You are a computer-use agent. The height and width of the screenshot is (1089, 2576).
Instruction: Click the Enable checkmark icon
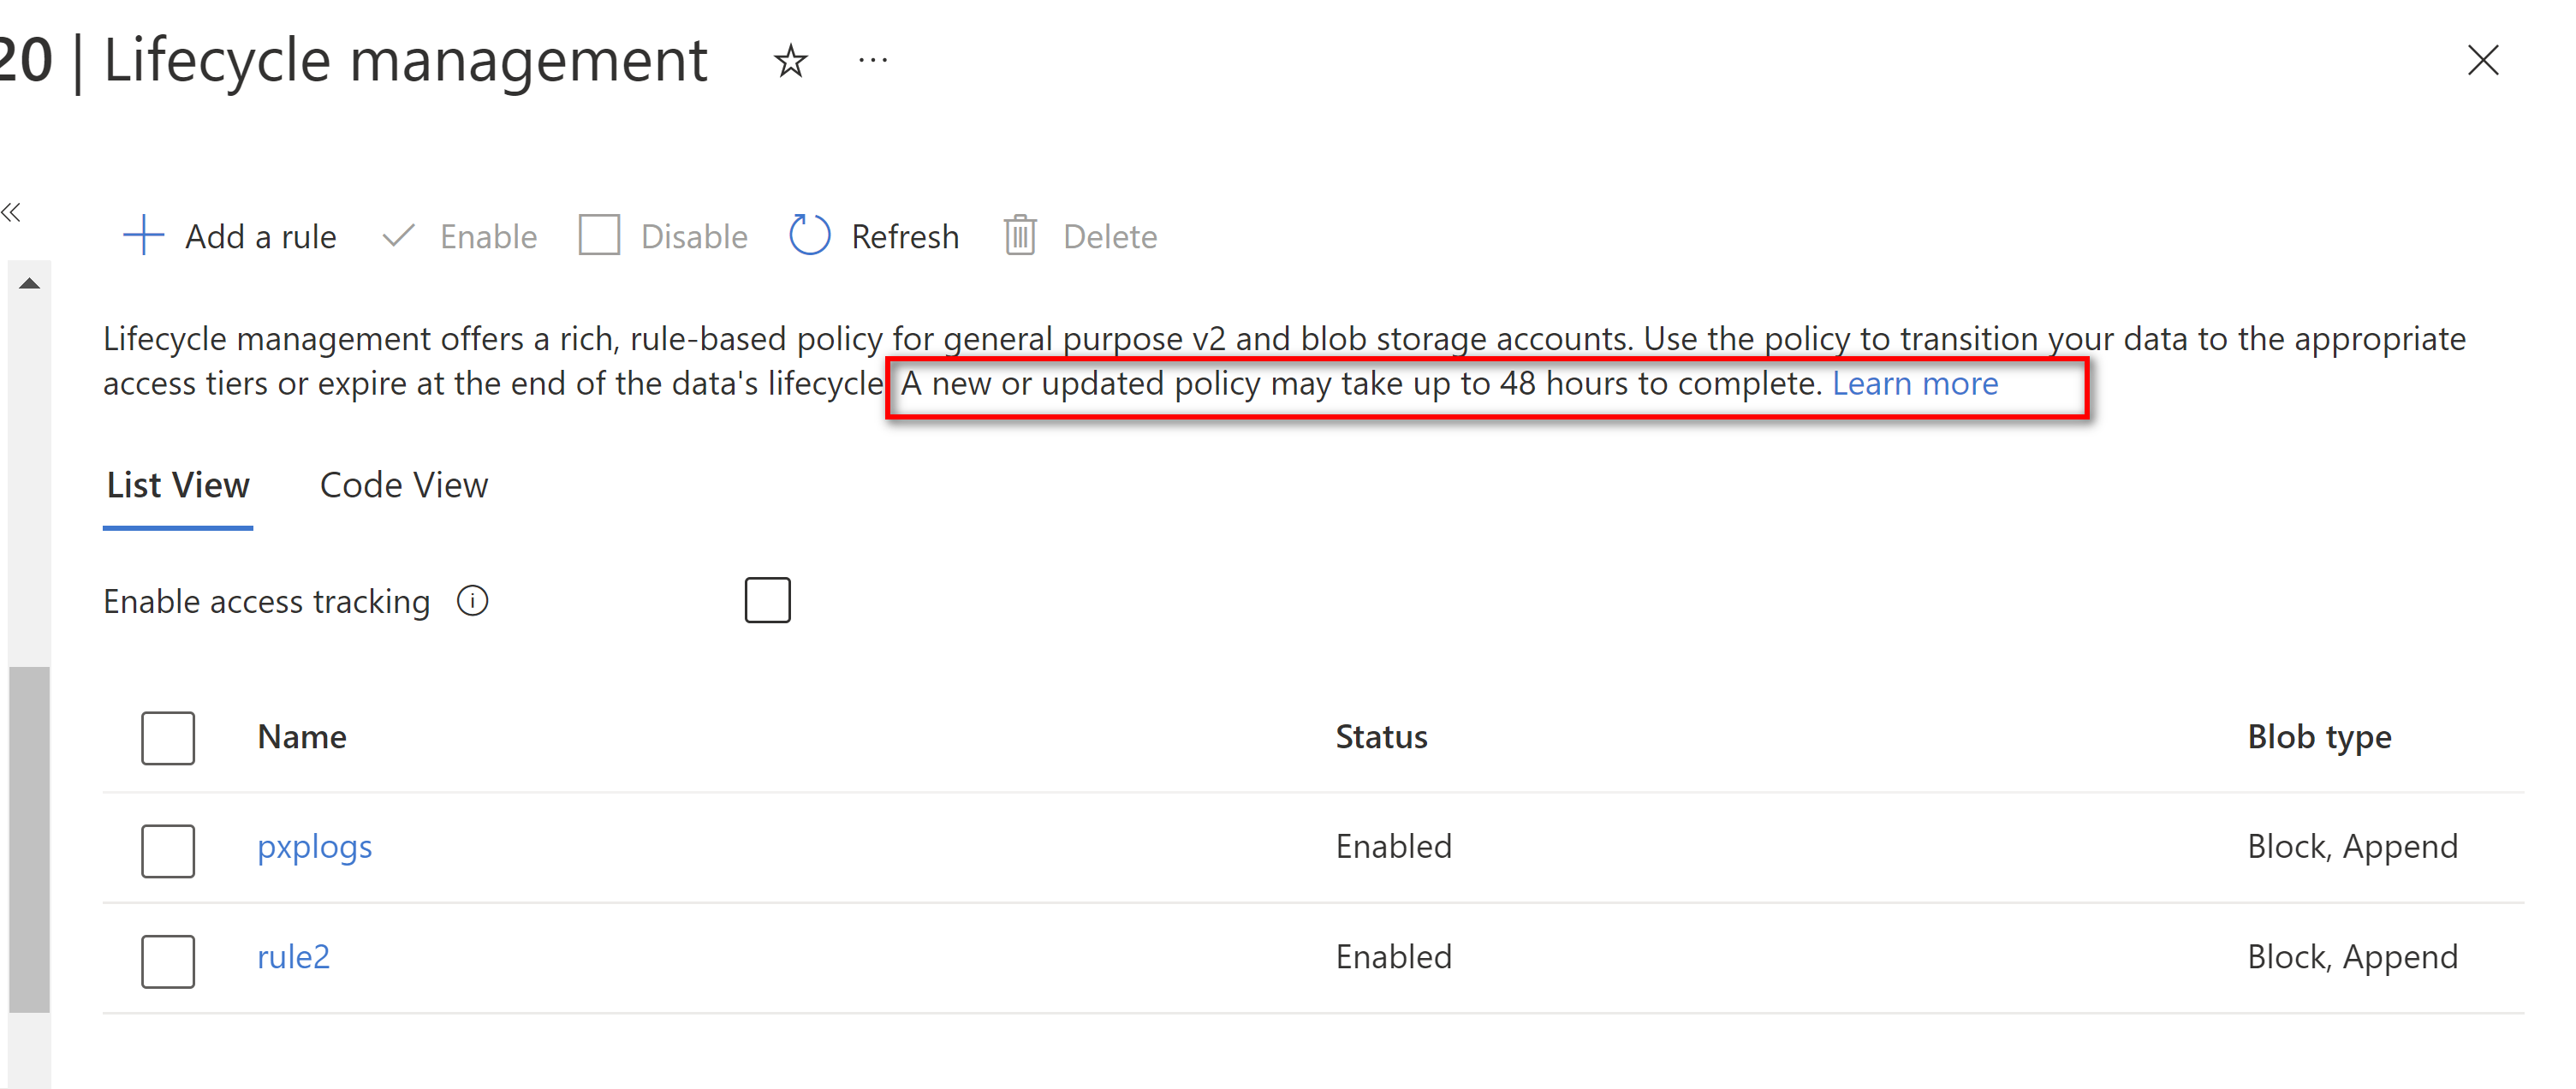tap(397, 236)
